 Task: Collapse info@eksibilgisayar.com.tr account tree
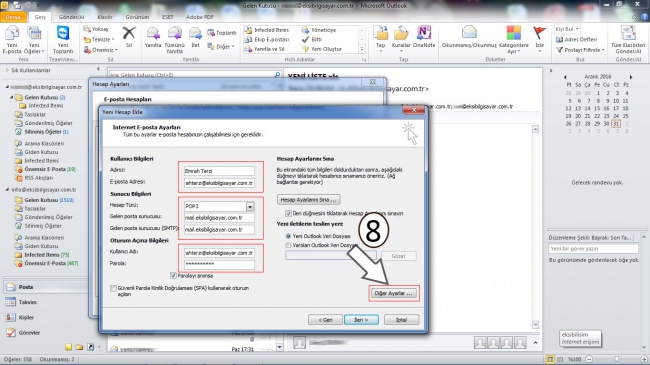point(7,190)
